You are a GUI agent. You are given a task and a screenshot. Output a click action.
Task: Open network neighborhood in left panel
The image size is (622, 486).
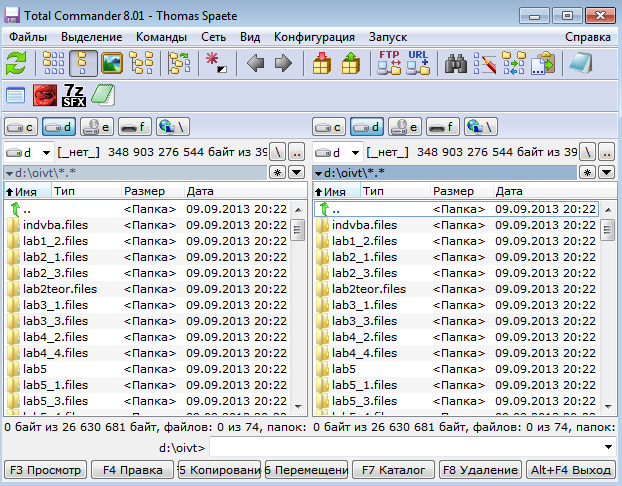[173, 127]
